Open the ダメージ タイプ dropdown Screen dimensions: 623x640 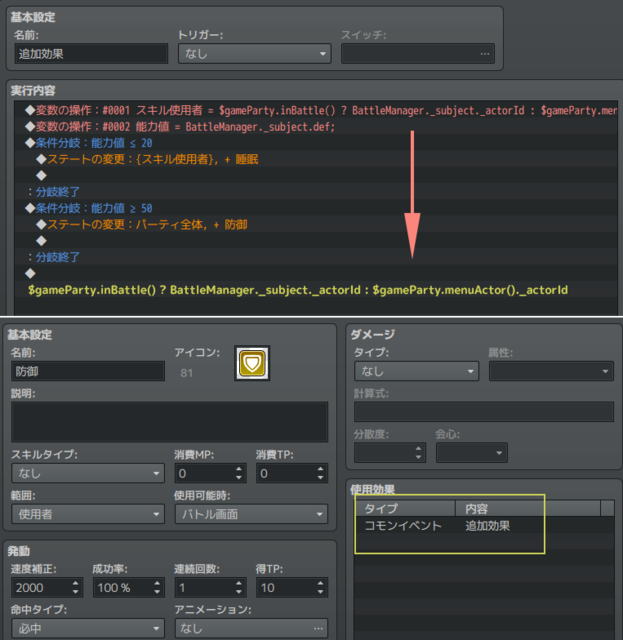tap(416, 371)
